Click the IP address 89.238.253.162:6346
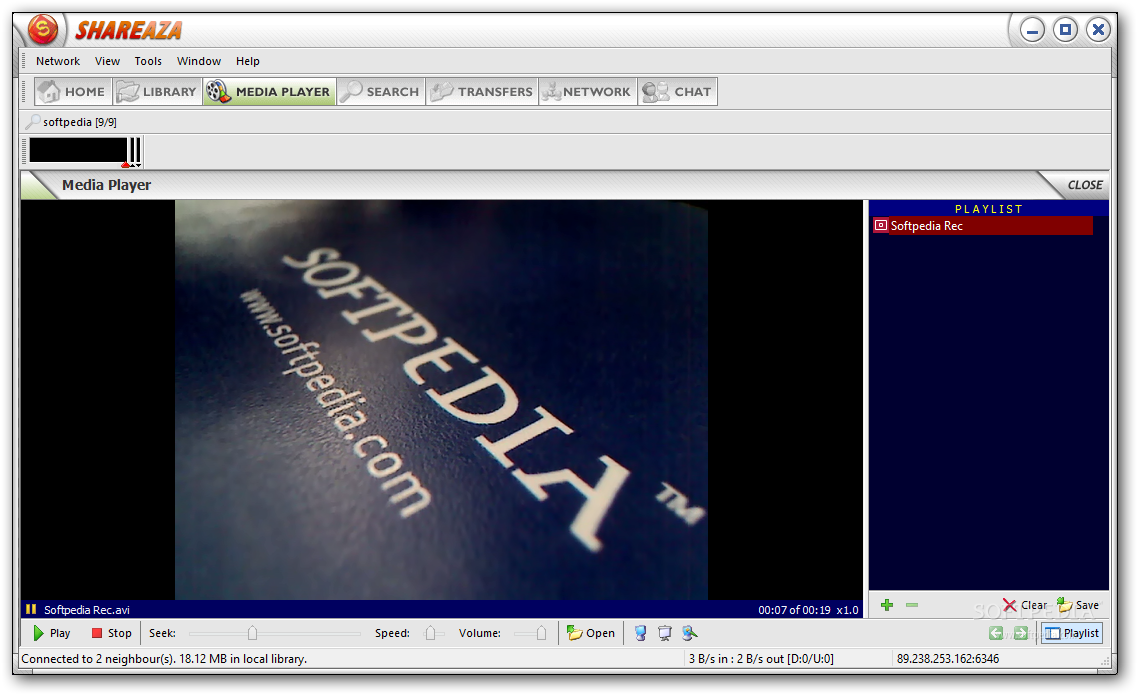Screen dimensions: 1138x695 click(948, 659)
